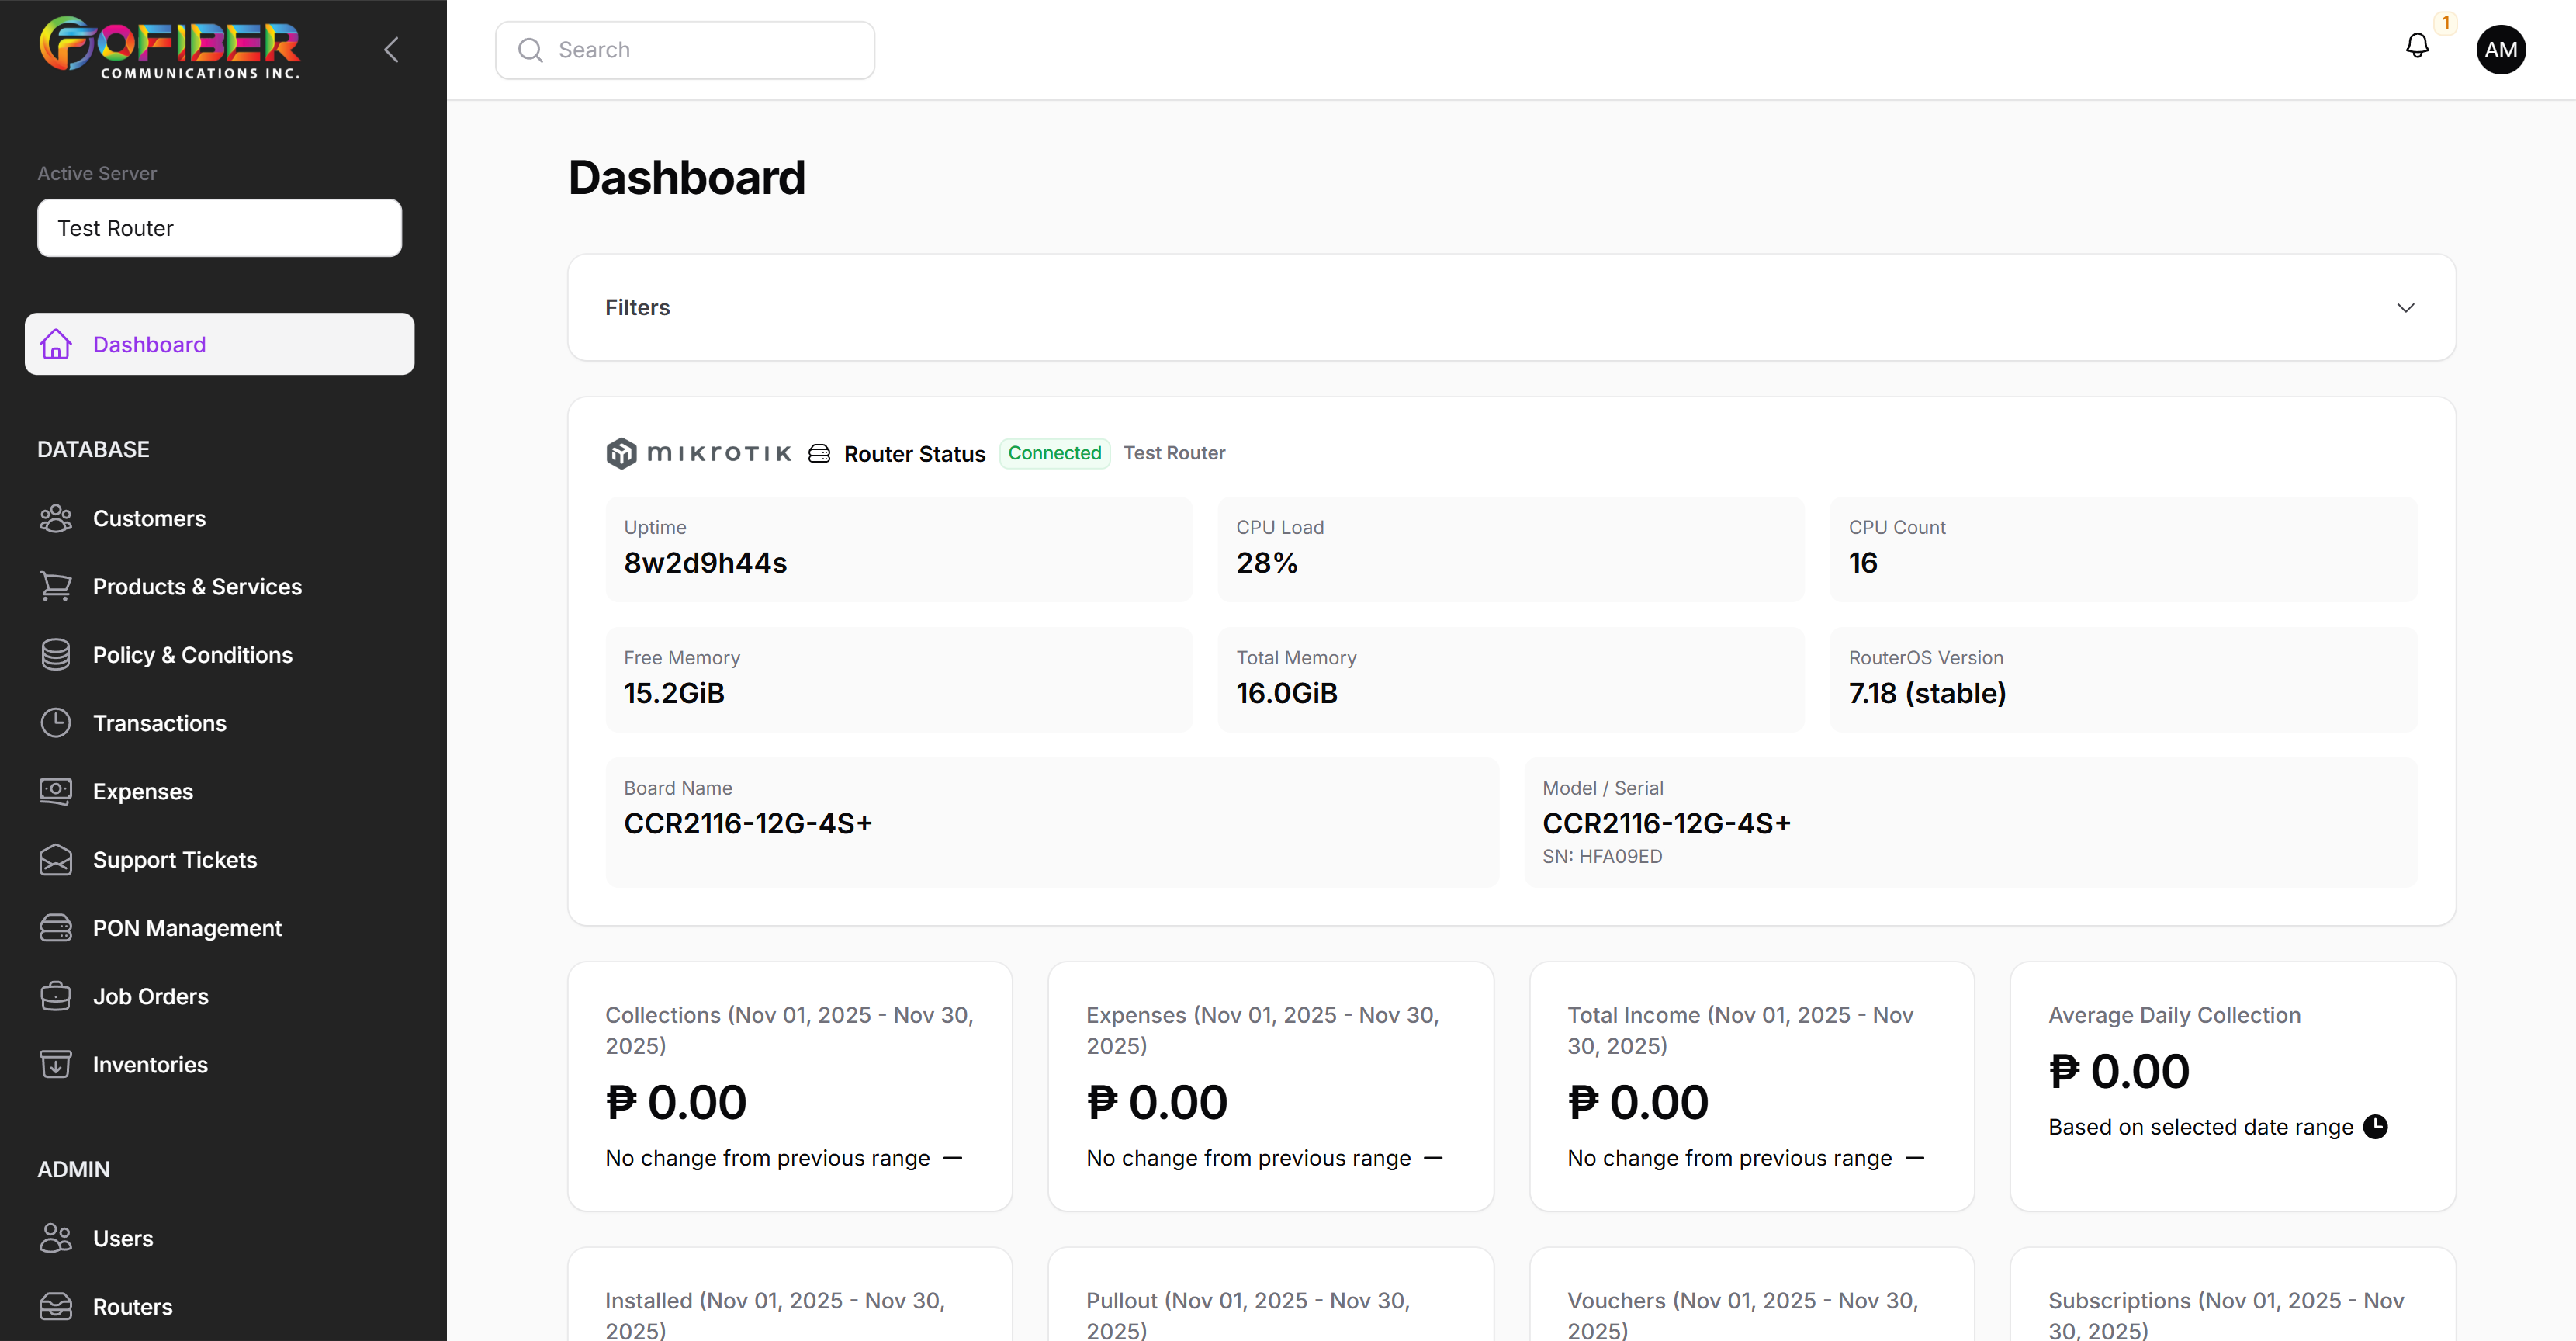The image size is (2576, 1341).
Task: Click the Search input field
Action: coord(685,50)
